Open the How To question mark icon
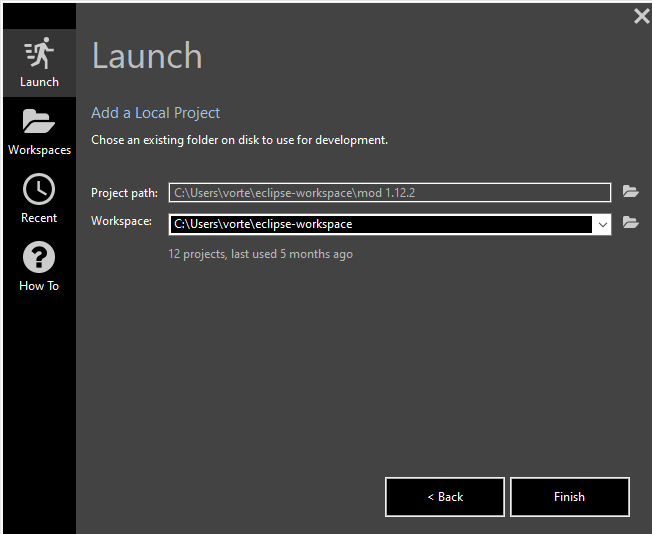This screenshot has height=534, width=652. pyautogui.click(x=39, y=257)
